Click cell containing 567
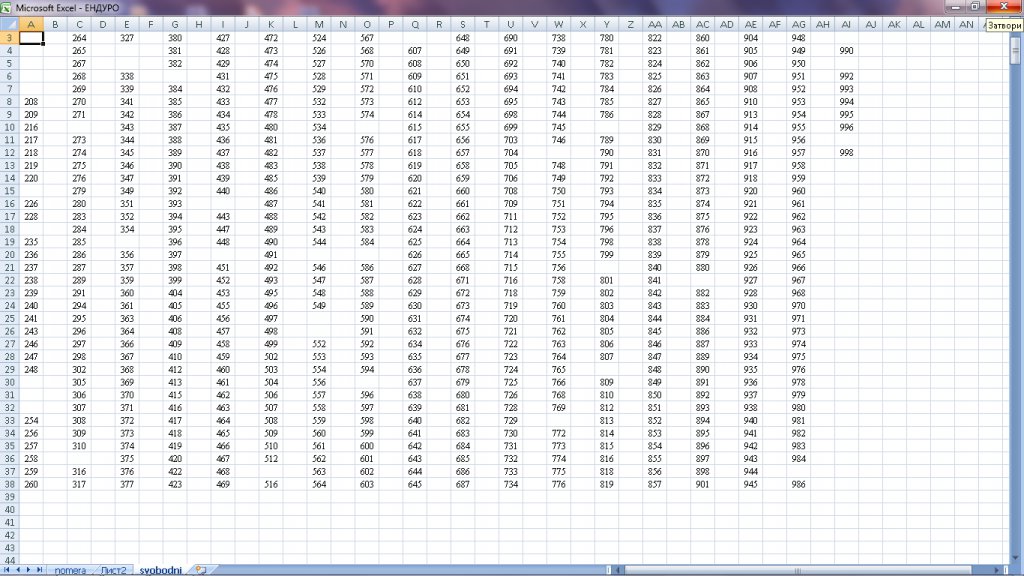Screen dimensions: 1024x576 tap(367, 38)
